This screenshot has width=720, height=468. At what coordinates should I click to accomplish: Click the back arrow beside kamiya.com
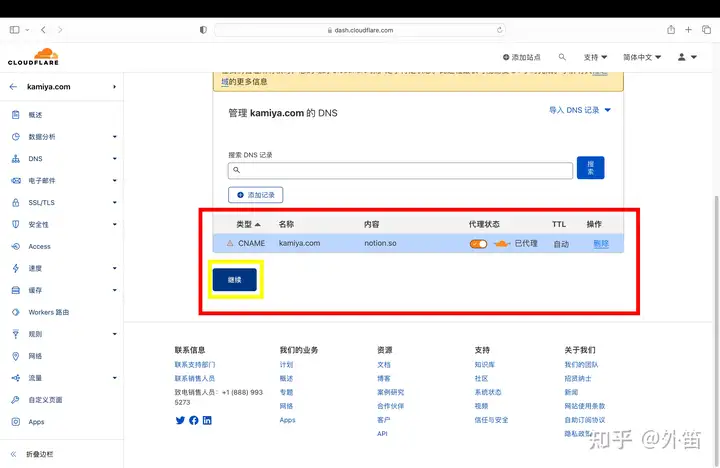[x=13, y=86]
